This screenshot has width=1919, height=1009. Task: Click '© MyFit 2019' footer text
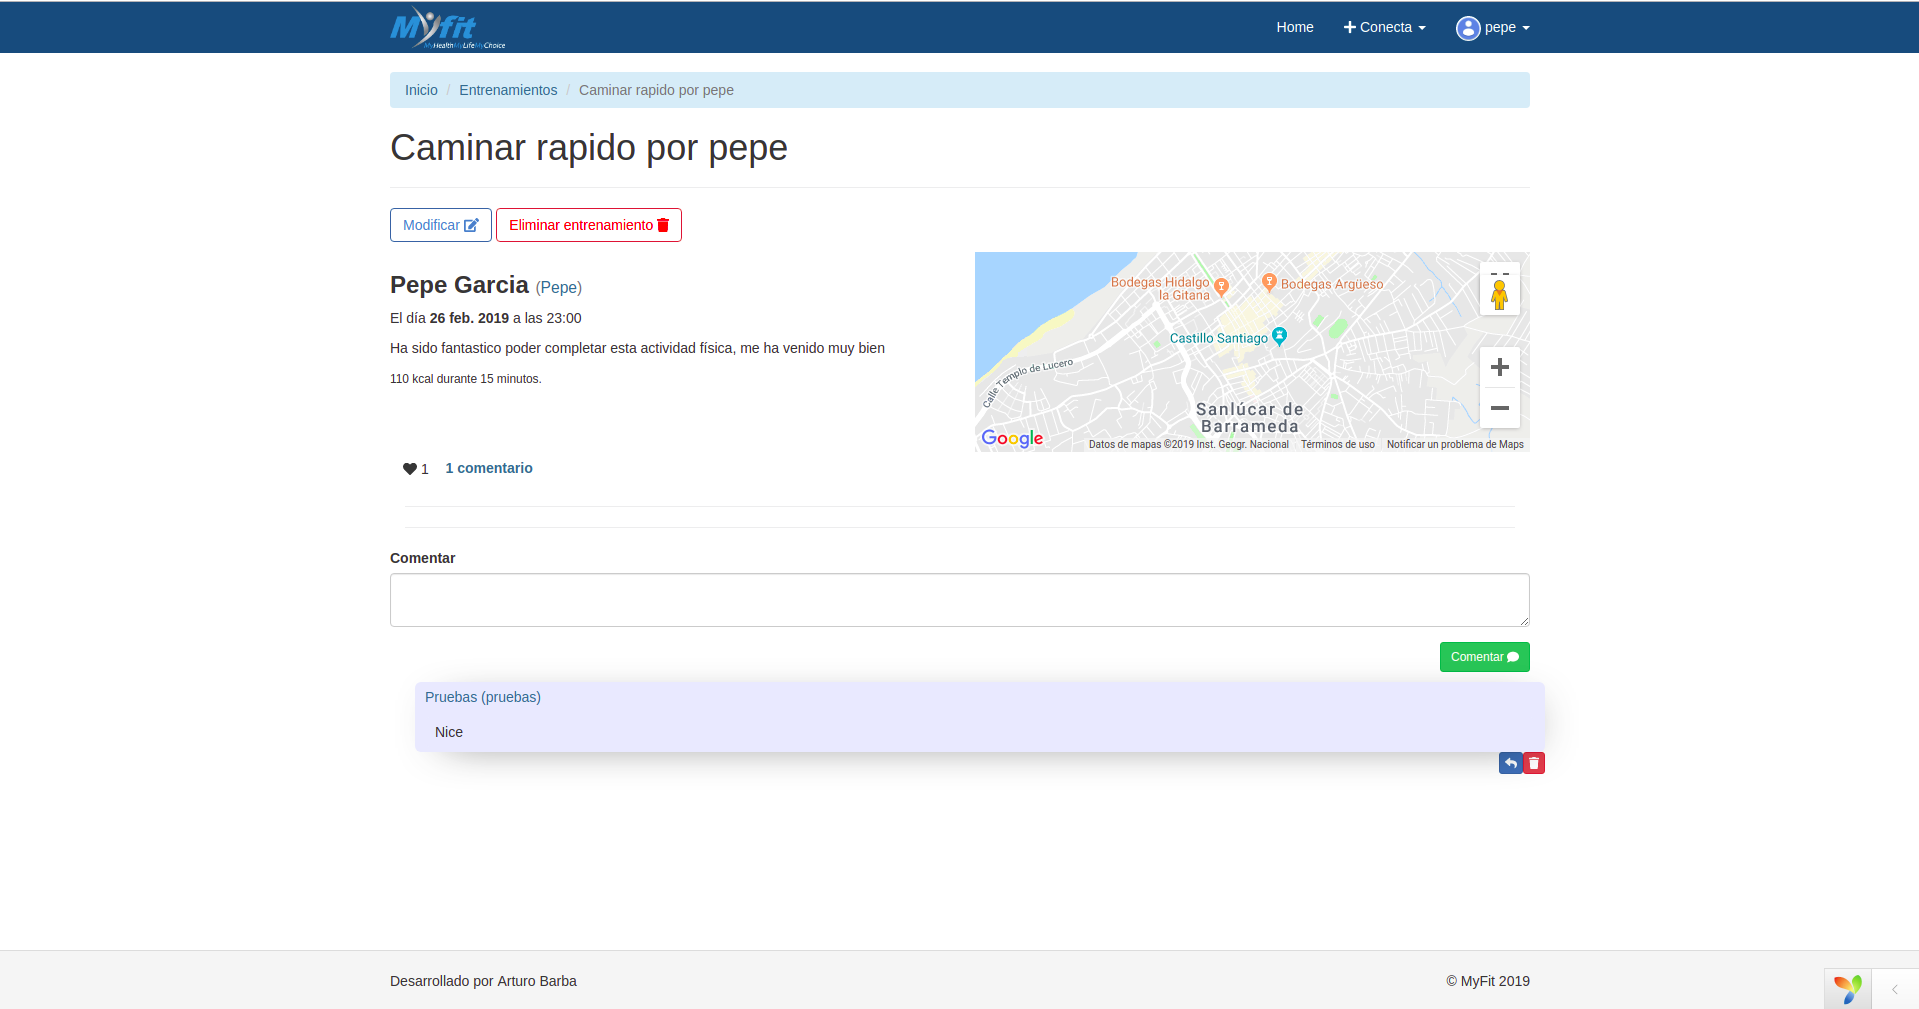coord(1488,981)
